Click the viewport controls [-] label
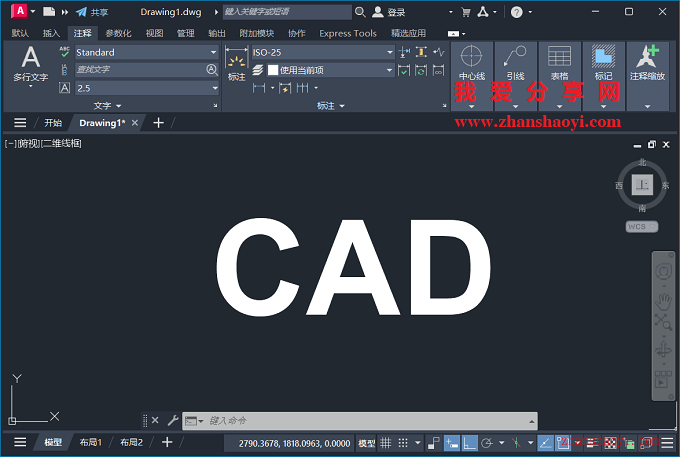 [x=10, y=144]
